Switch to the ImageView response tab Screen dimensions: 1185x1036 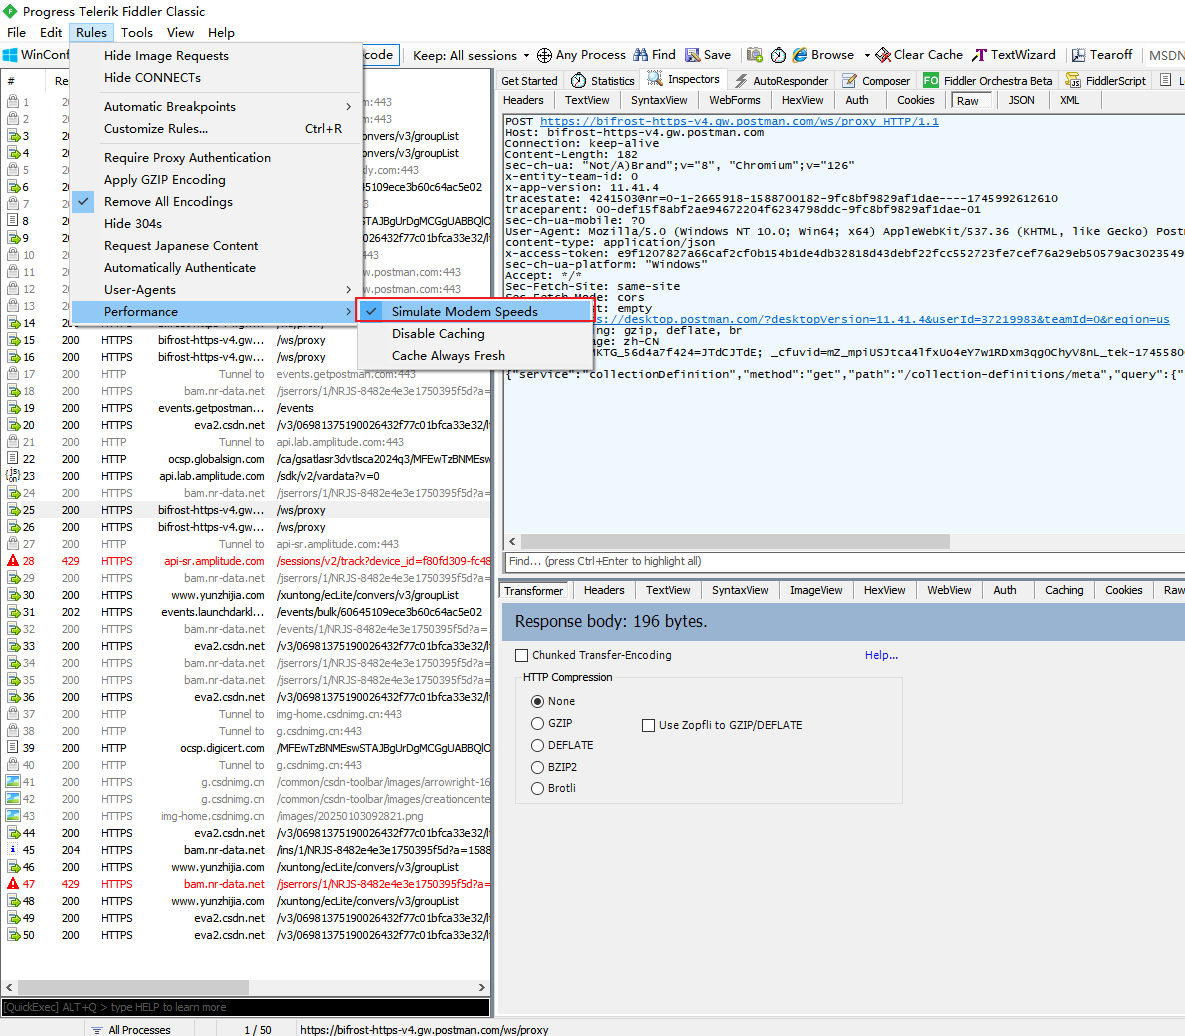click(x=815, y=590)
